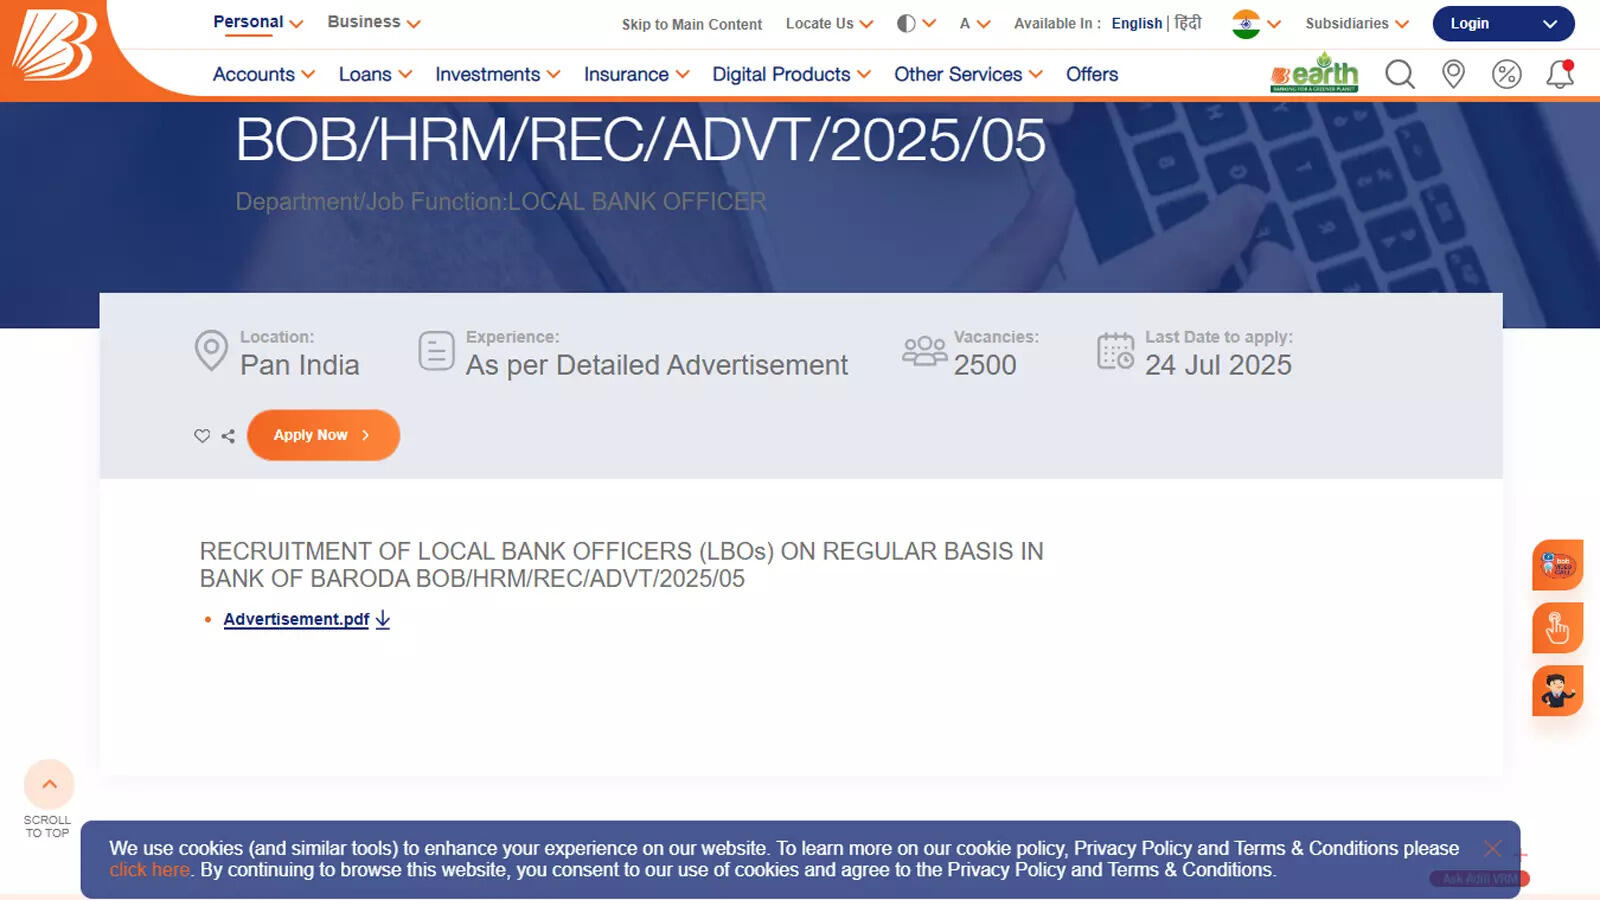
Task: Open the Advertisement.pdf link
Action: 296,619
